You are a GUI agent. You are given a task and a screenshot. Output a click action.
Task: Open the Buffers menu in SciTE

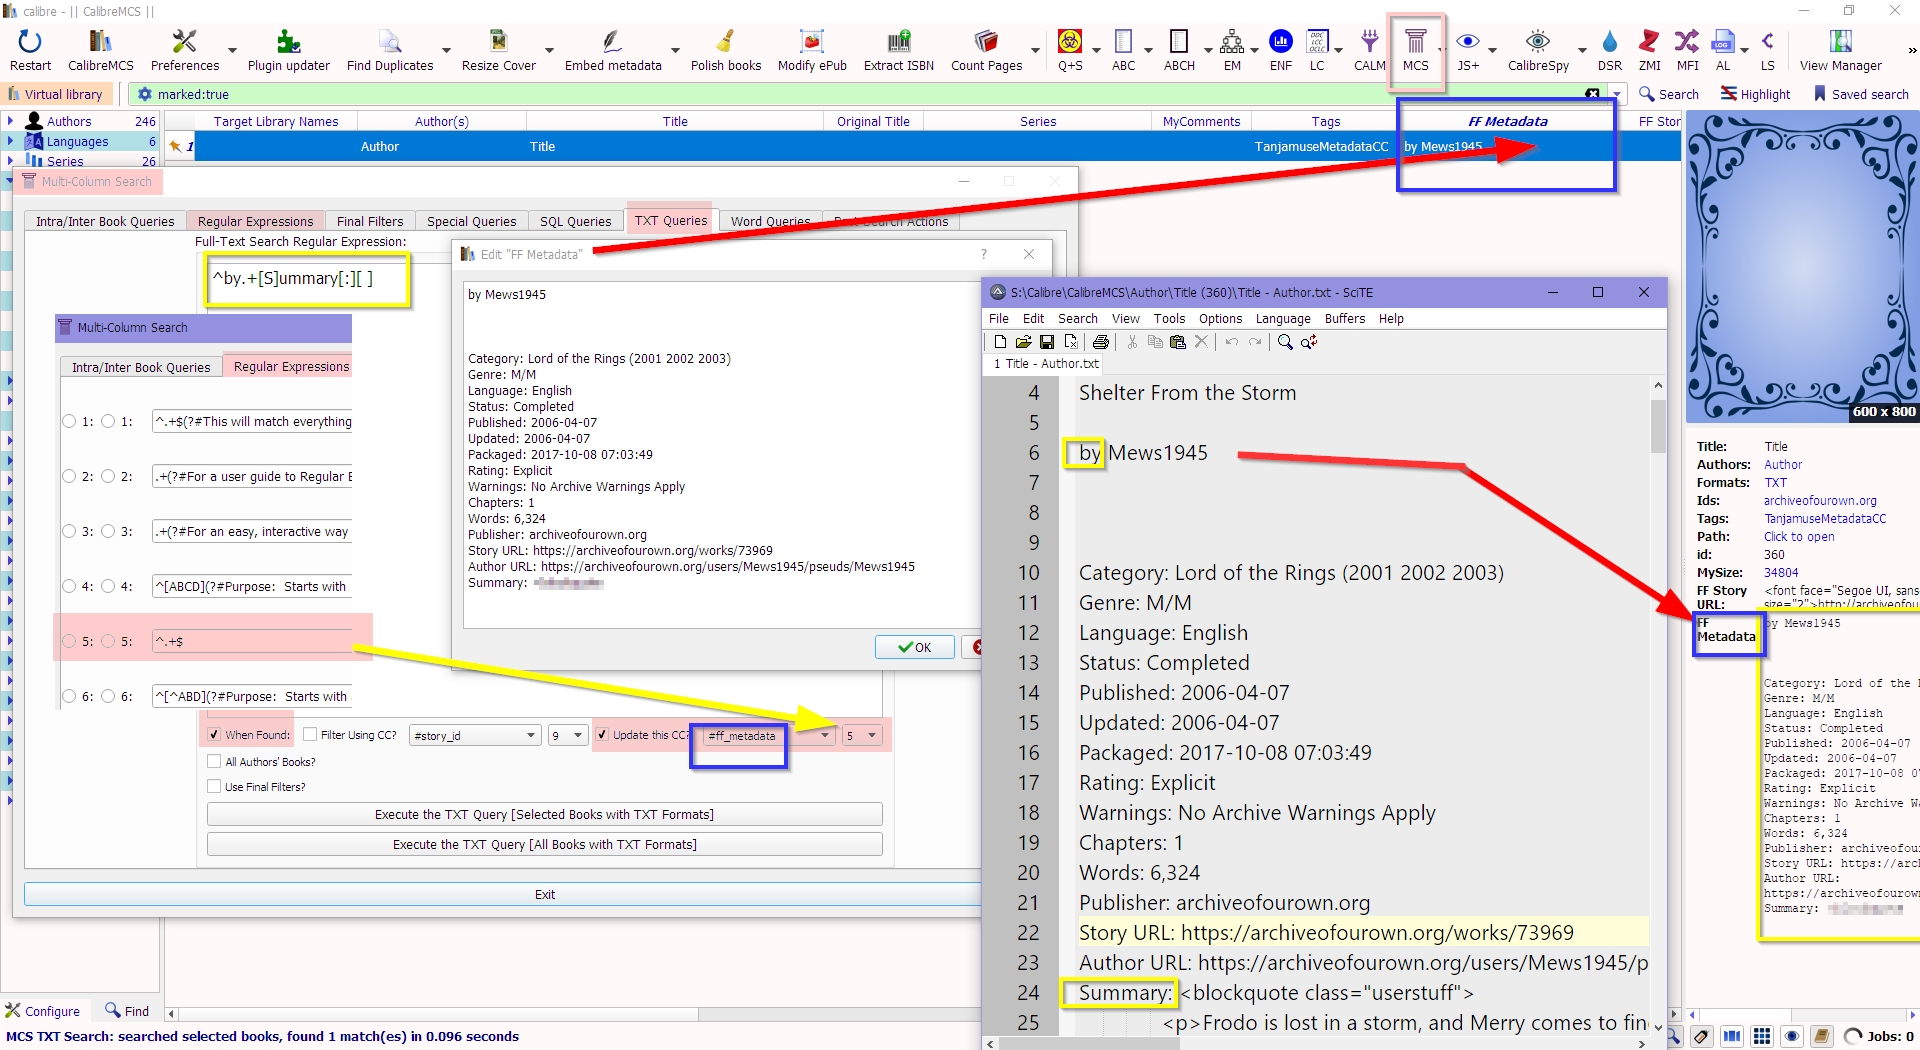[x=1344, y=319]
